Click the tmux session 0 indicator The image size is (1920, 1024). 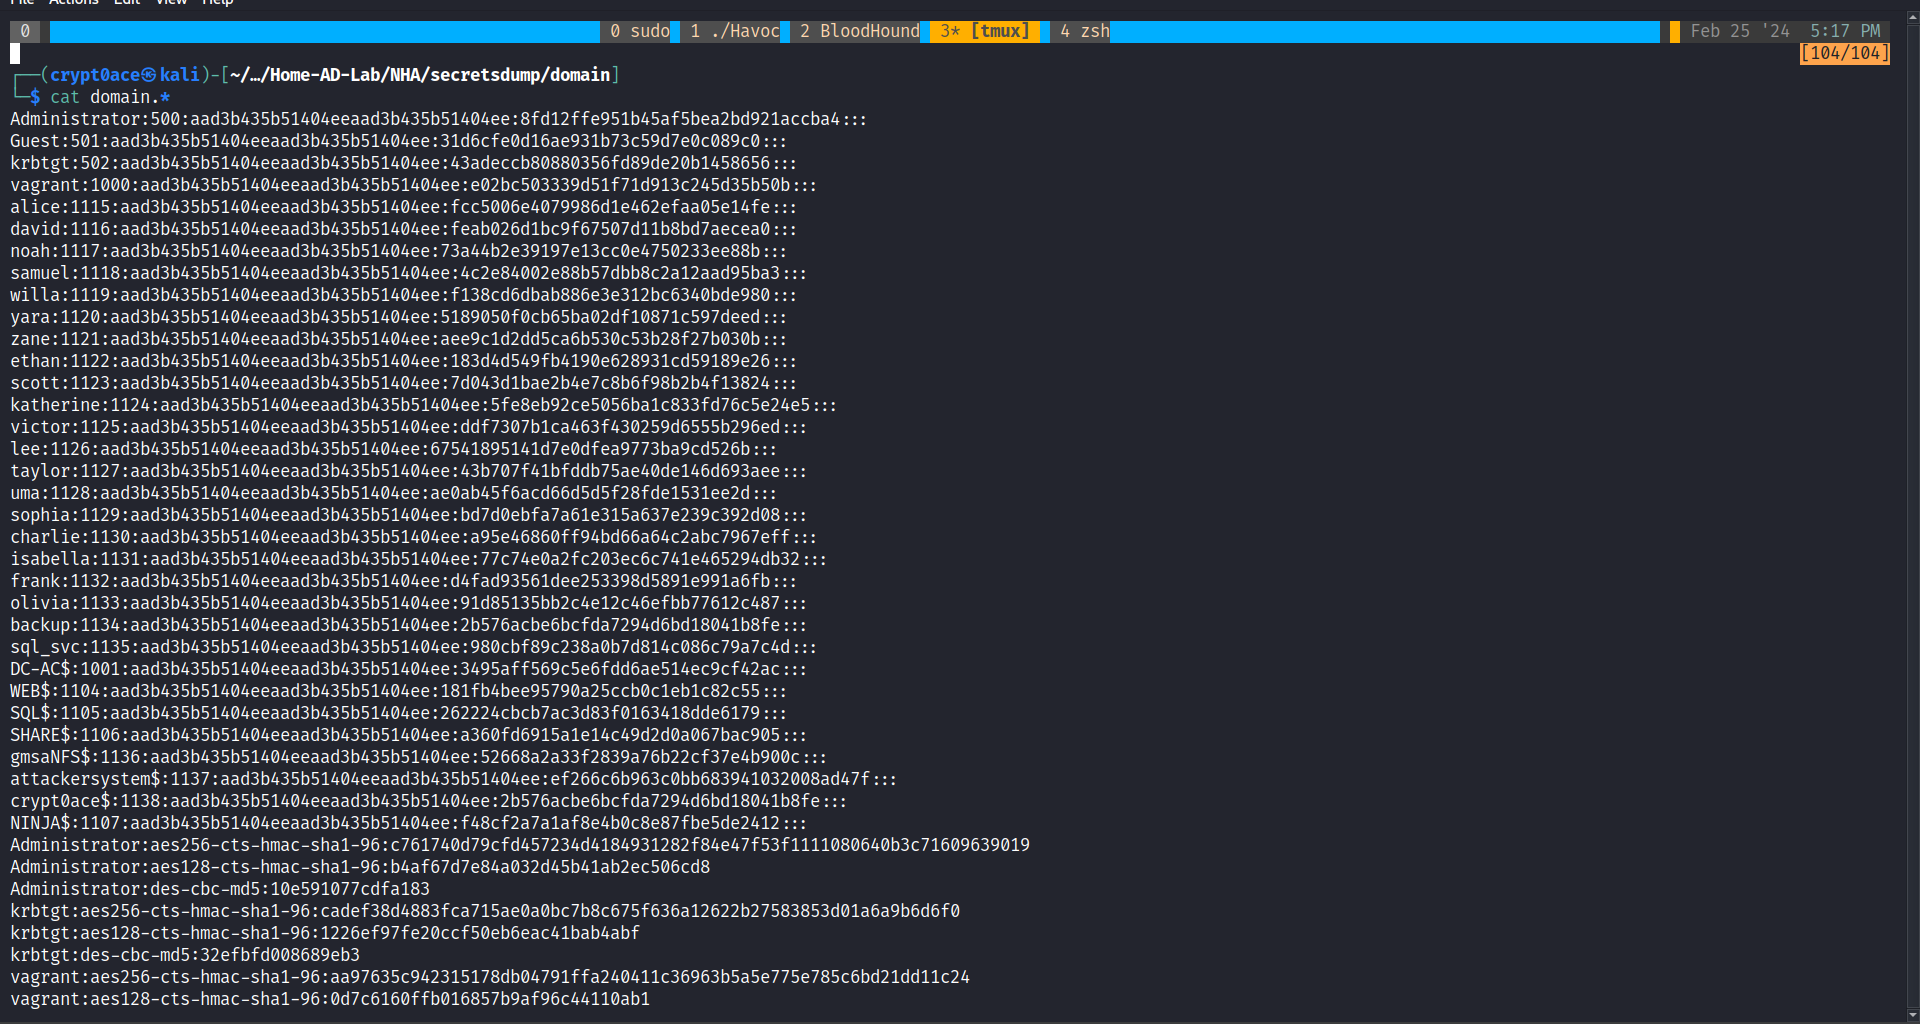(x=25, y=31)
